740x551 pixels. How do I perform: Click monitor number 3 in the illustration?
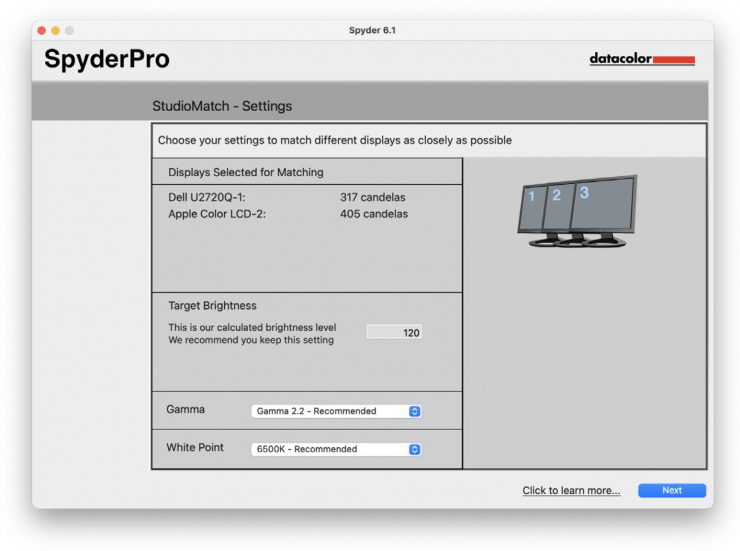(x=600, y=204)
